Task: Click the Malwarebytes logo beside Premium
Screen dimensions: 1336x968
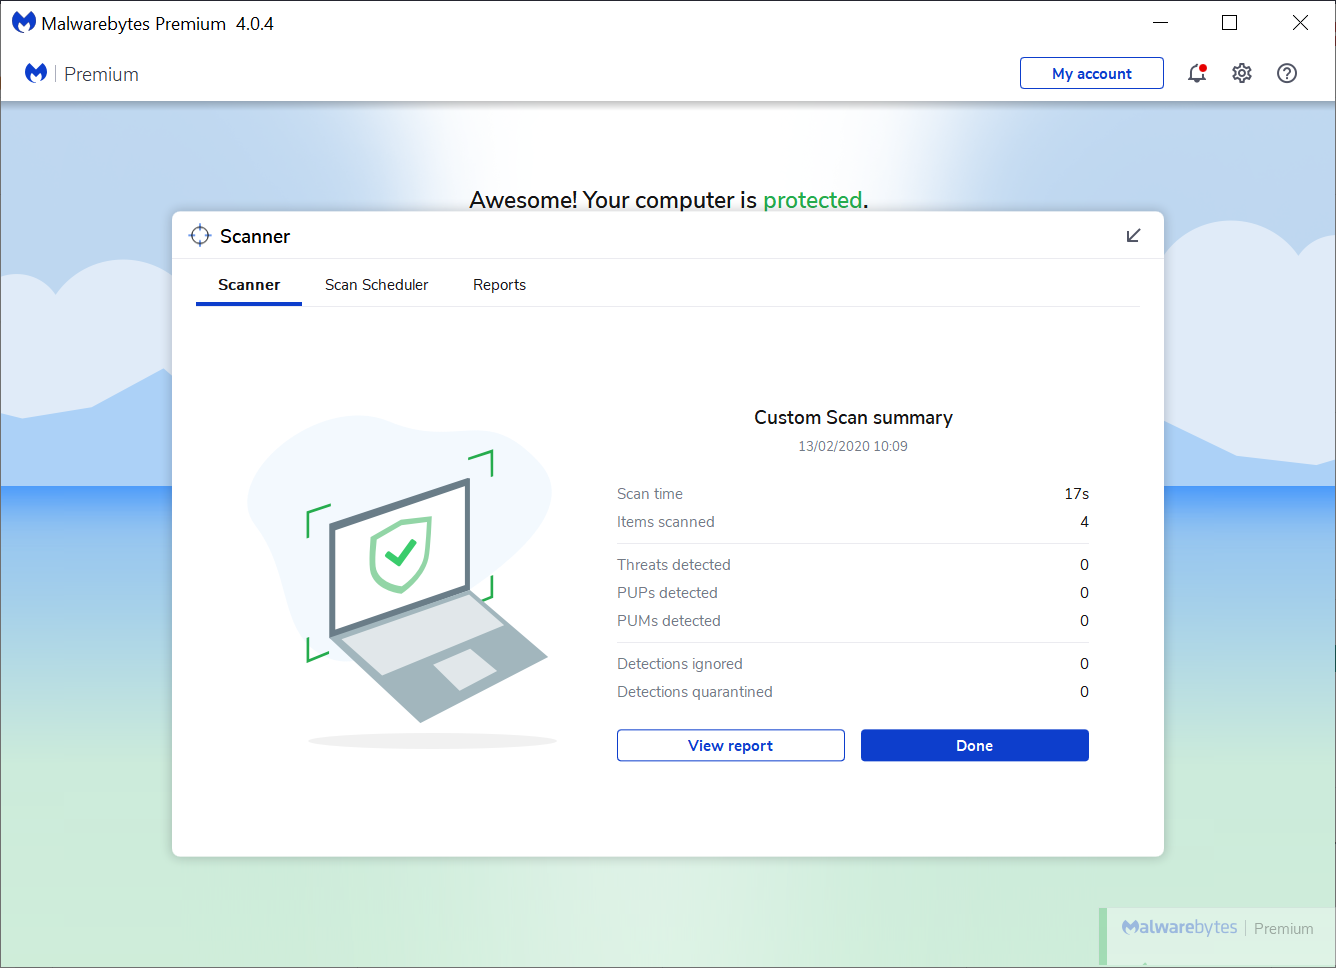Action: pyautogui.click(x=36, y=73)
